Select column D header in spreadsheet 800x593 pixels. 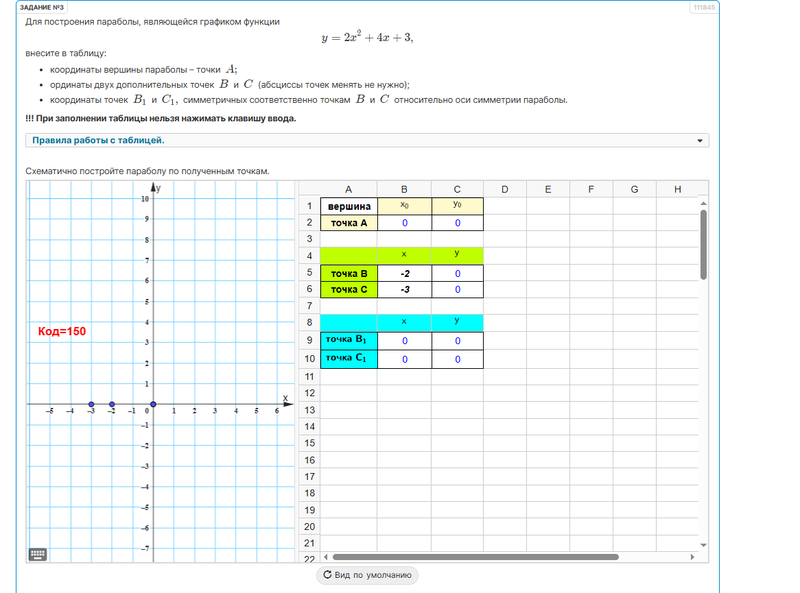click(504, 189)
